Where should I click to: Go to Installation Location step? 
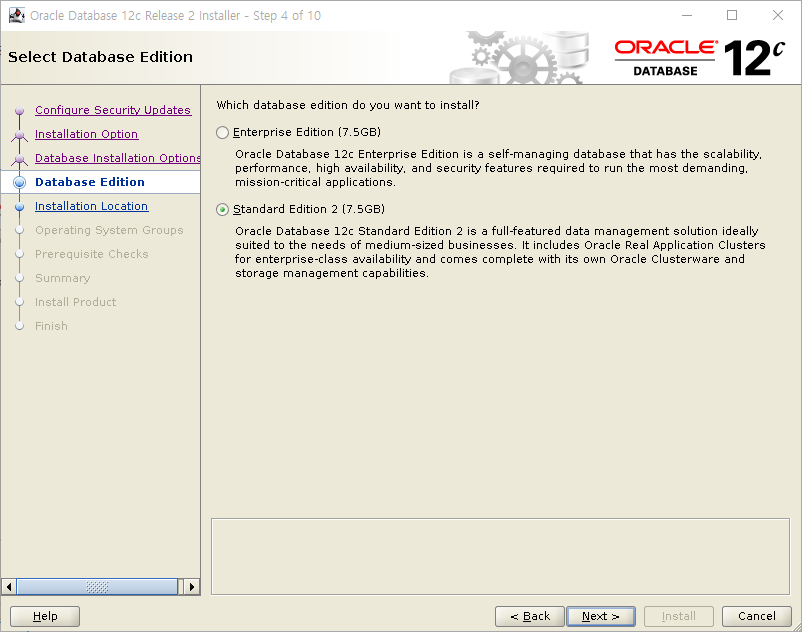92,206
